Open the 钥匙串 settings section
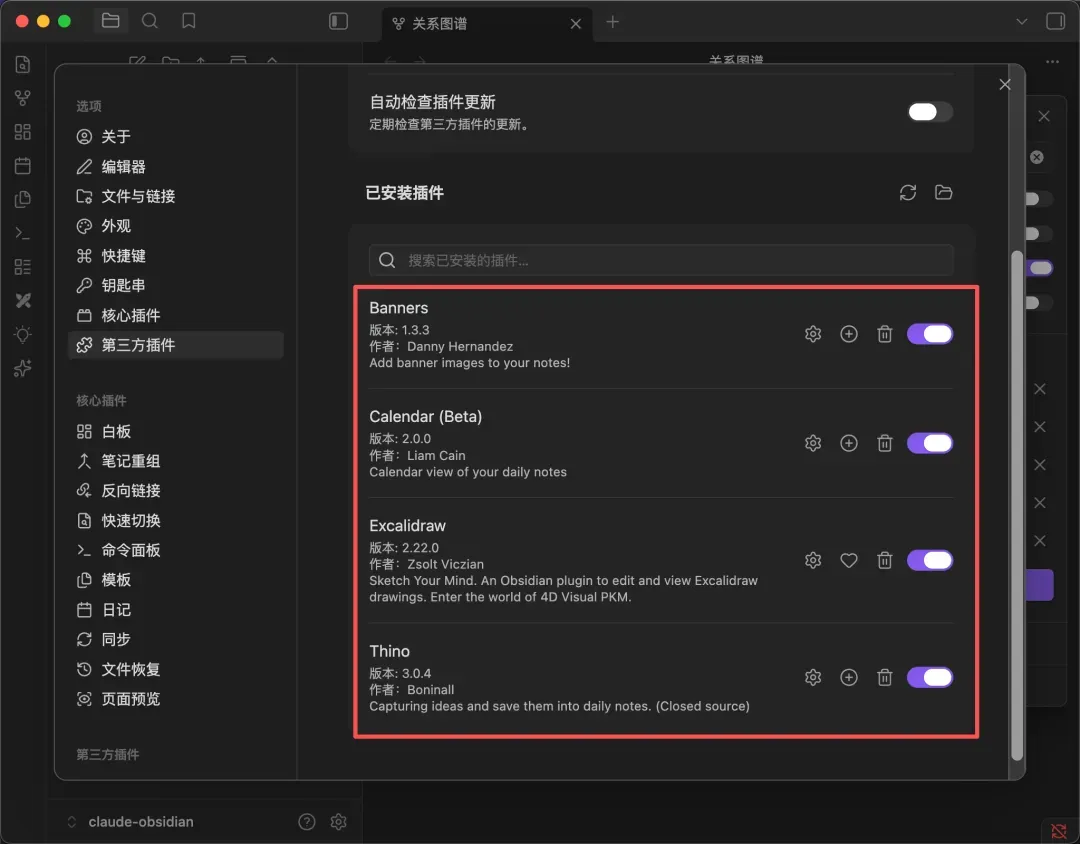 [176, 285]
